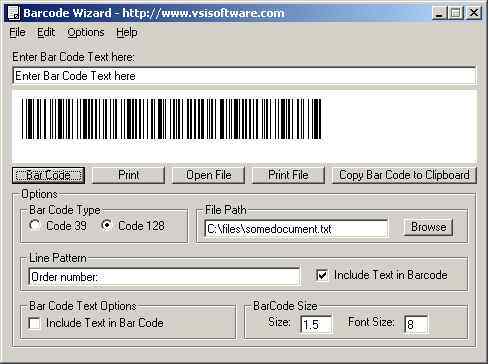Click the Print button
This screenshot has height=364, width=488.
click(128, 175)
